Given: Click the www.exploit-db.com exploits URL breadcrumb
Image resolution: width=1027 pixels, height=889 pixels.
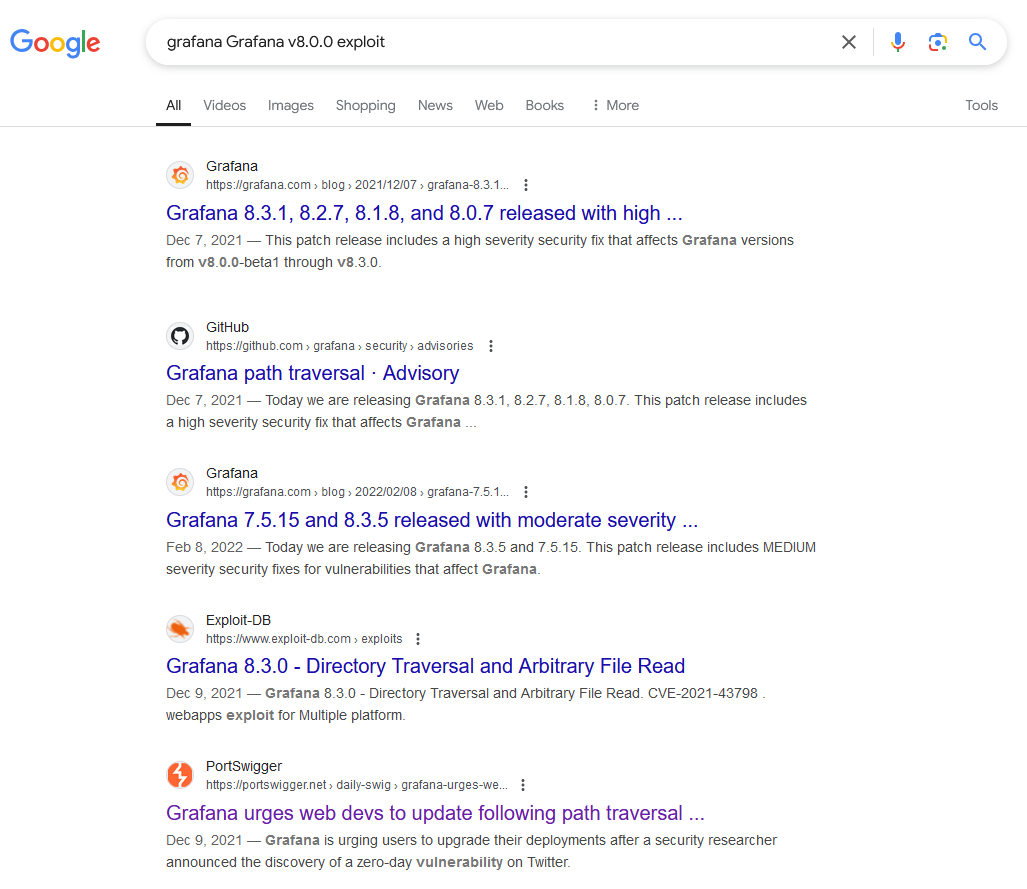Looking at the screenshot, I should click(304, 639).
